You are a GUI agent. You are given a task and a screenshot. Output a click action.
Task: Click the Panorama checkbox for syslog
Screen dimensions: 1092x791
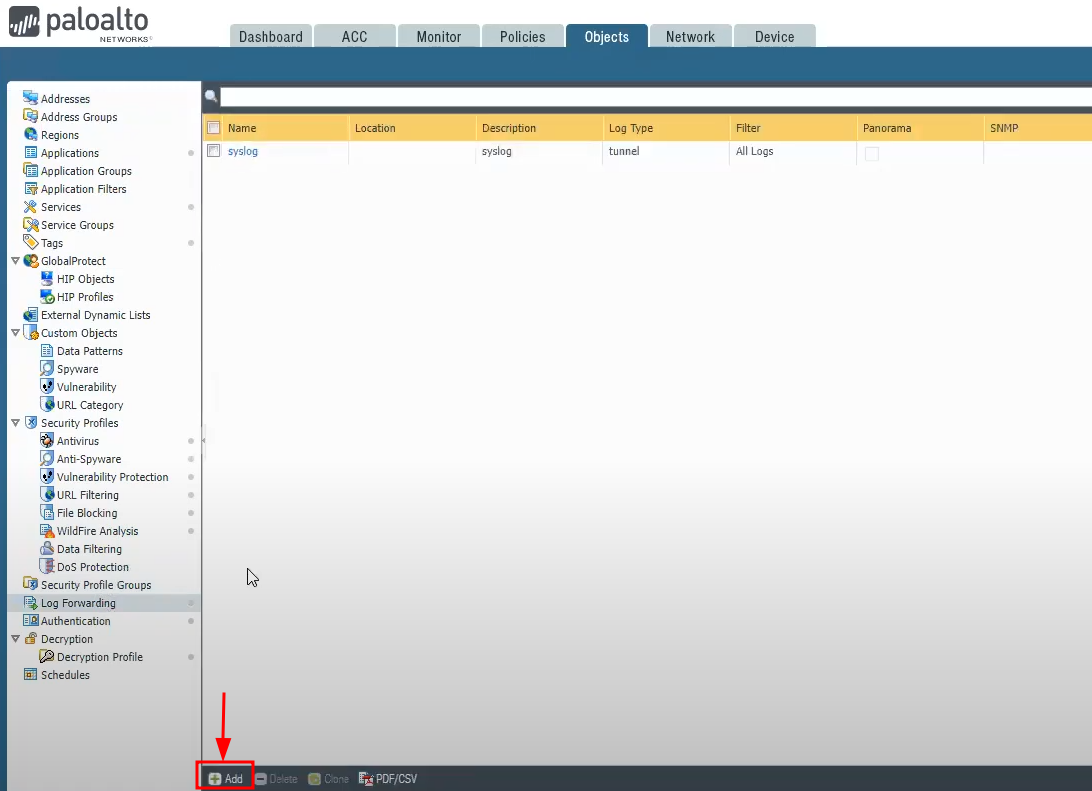pos(871,153)
